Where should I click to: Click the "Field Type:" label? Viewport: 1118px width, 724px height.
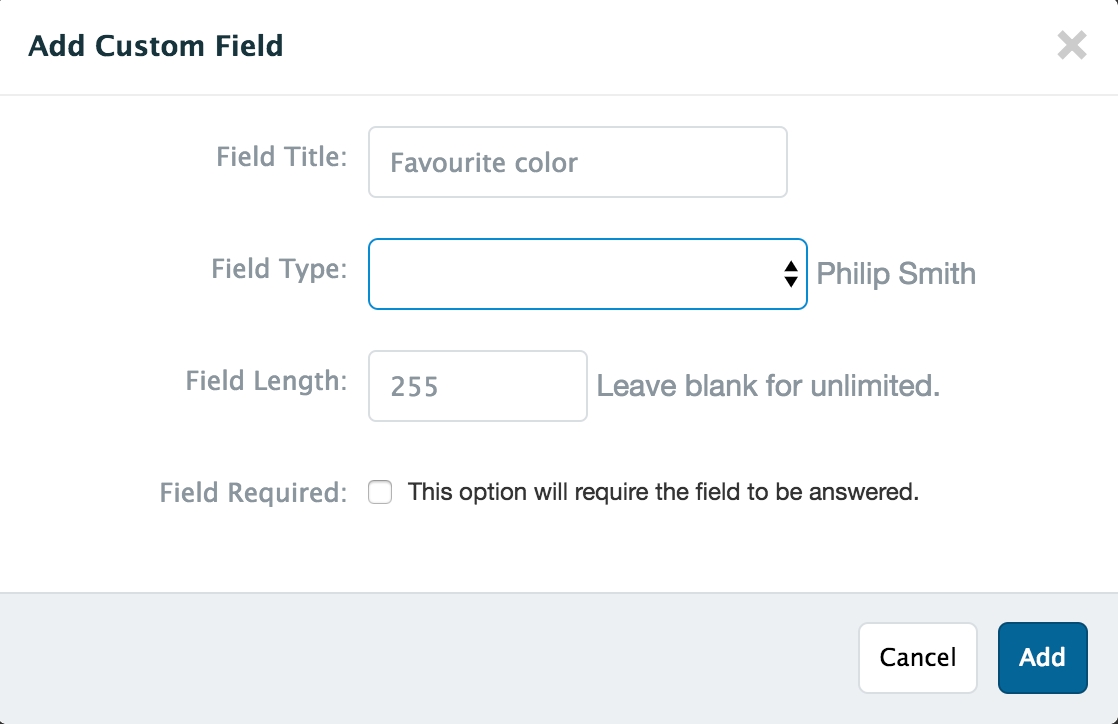coord(279,269)
